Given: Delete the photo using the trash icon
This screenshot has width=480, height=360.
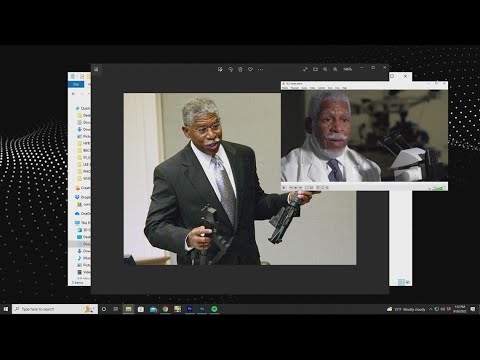Looking at the screenshot, I should [240, 69].
